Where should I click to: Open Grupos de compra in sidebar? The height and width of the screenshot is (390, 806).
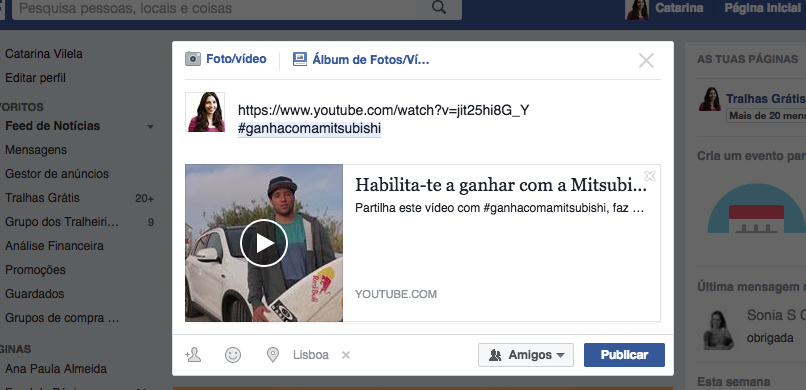point(62,318)
